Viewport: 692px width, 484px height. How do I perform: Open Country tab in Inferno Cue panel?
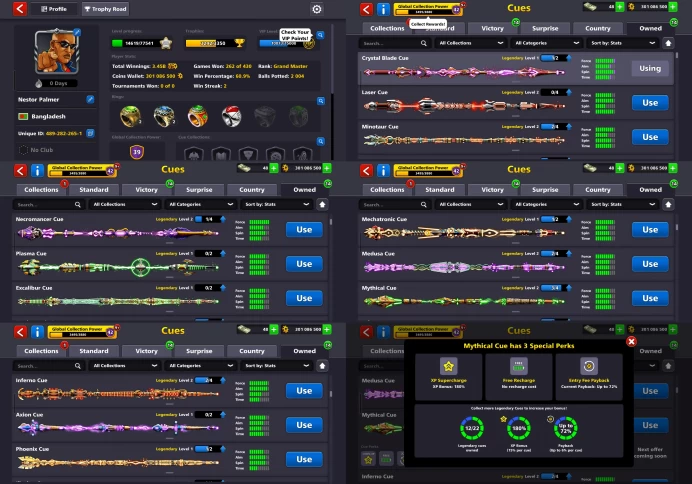[252, 351]
